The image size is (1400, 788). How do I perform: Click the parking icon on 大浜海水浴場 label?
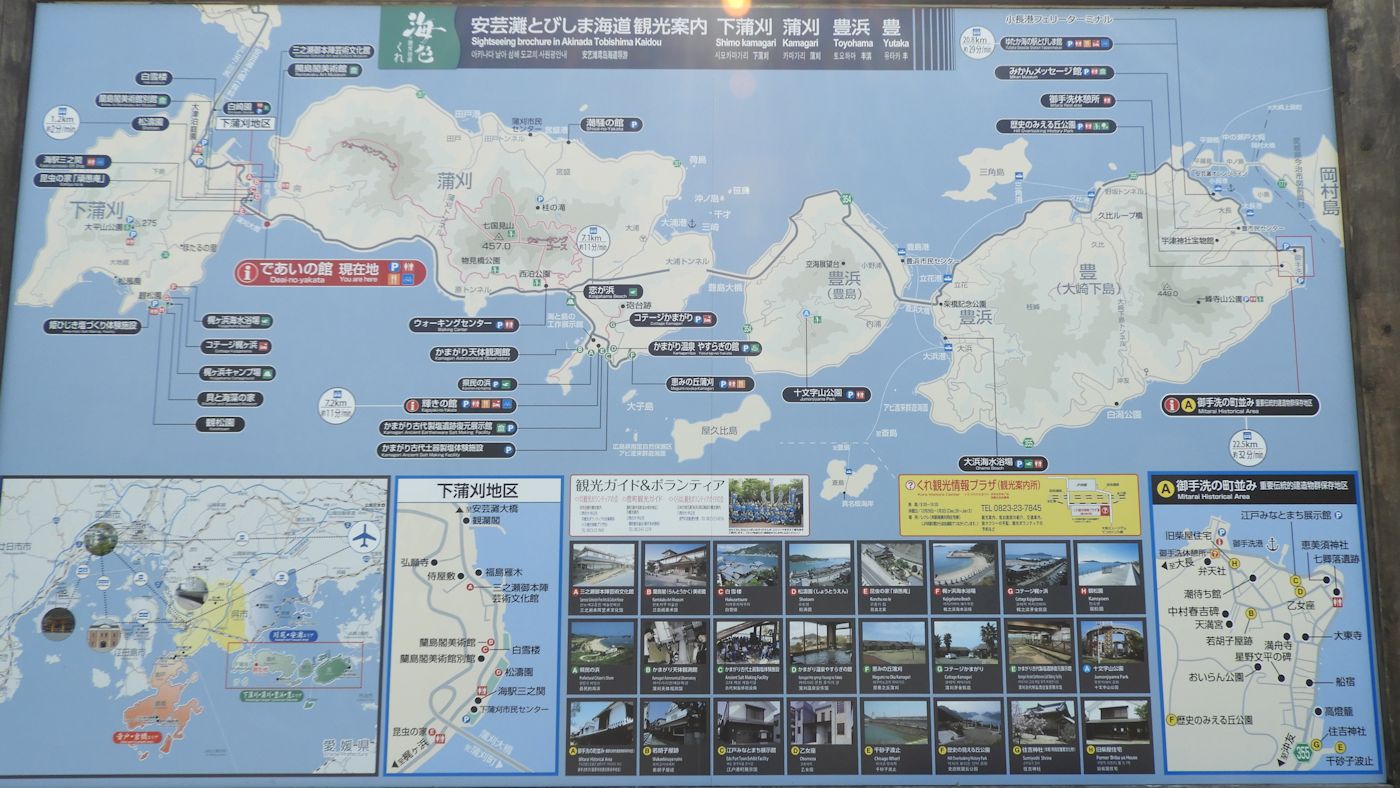(x=1017, y=463)
